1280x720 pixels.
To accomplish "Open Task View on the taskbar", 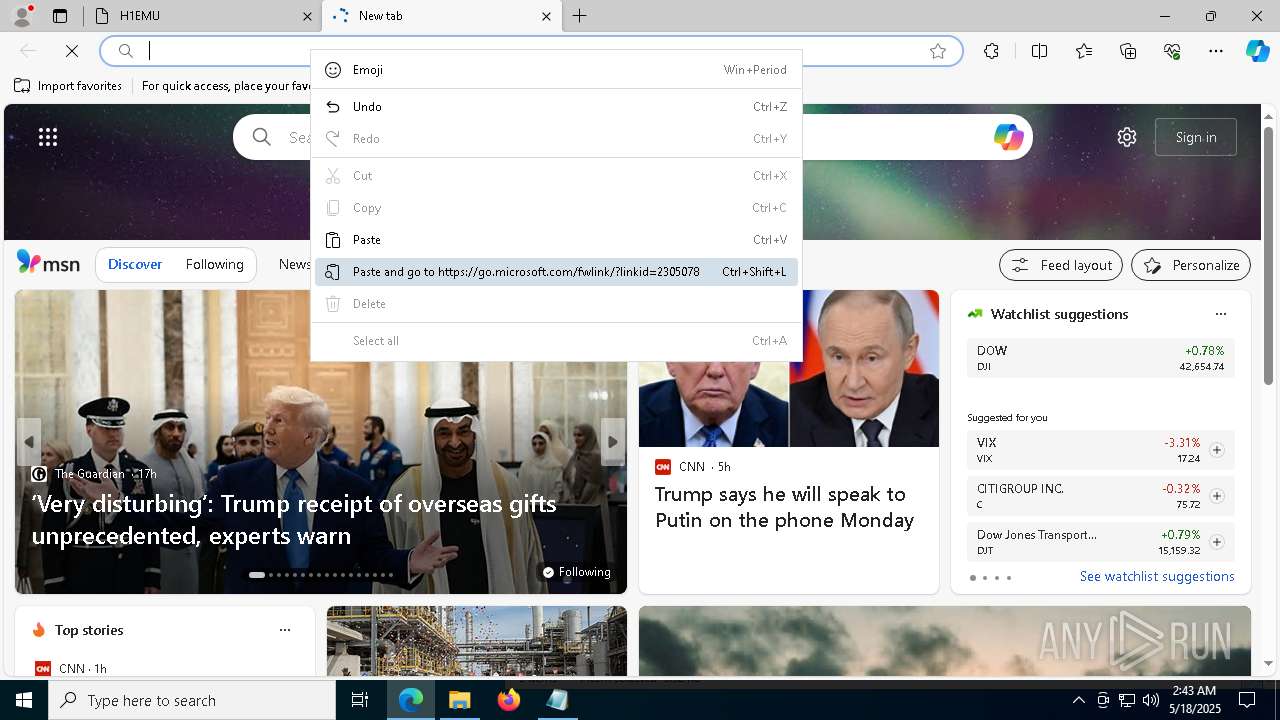I will point(360,700).
